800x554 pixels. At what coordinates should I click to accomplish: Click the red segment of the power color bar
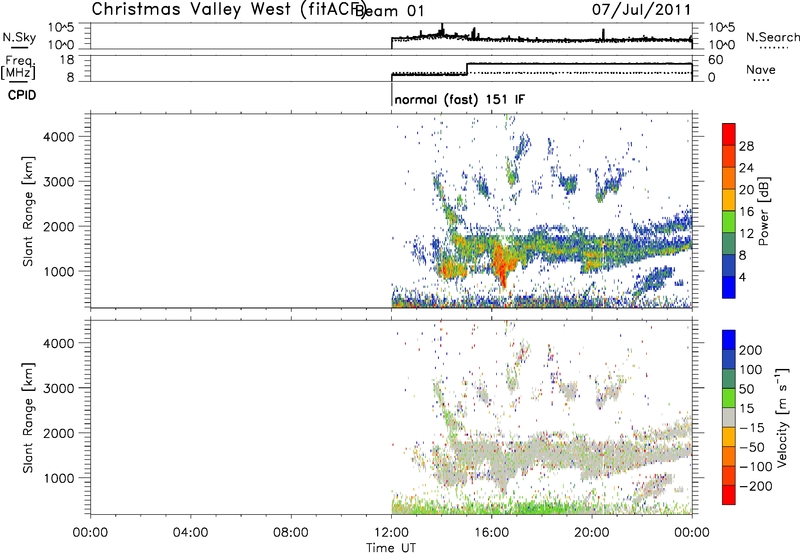click(729, 135)
